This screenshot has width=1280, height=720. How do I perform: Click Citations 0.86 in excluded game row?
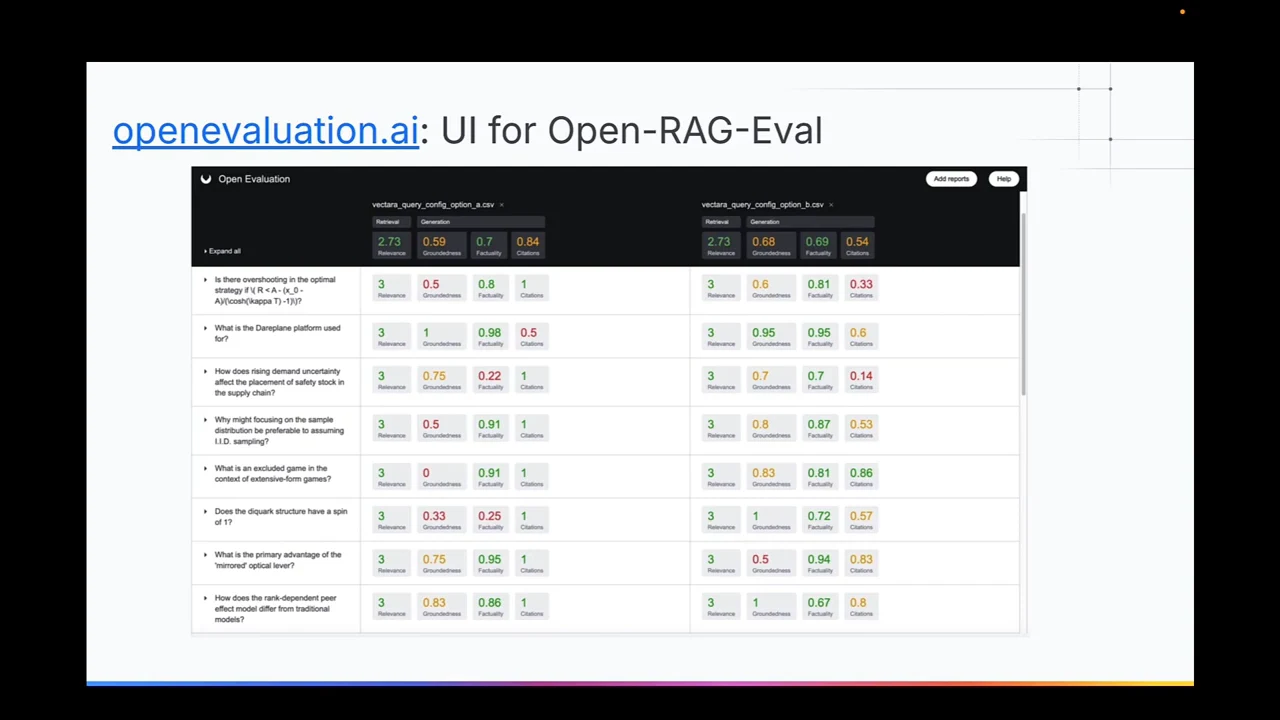coord(861,476)
